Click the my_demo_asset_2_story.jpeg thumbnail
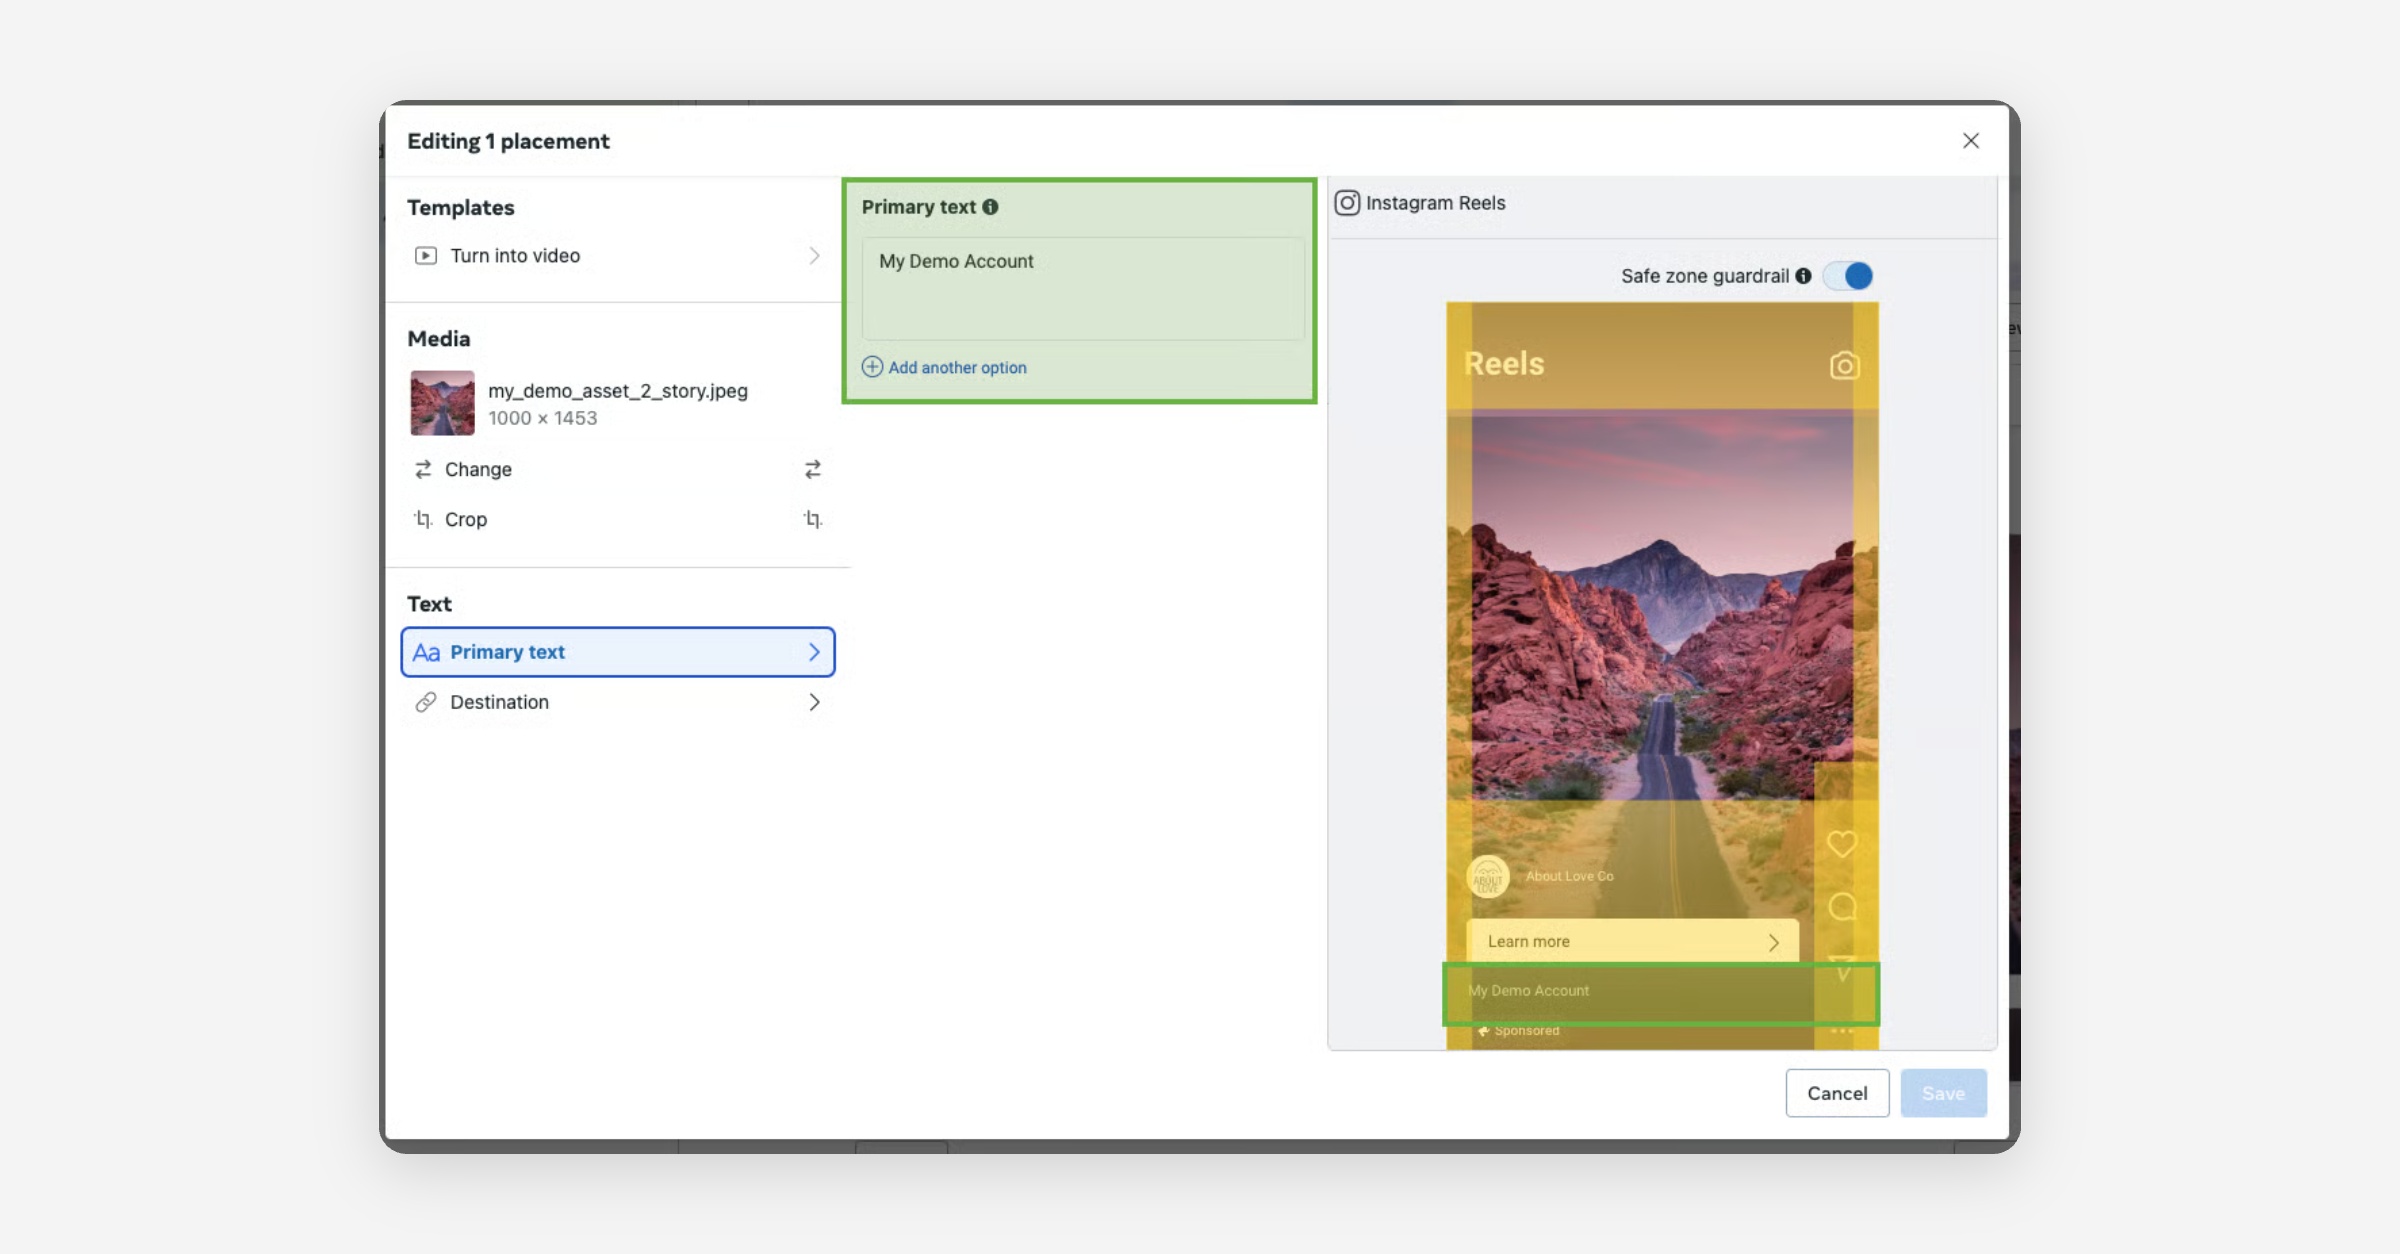The height and width of the screenshot is (1254, 2400). [442, 403]
